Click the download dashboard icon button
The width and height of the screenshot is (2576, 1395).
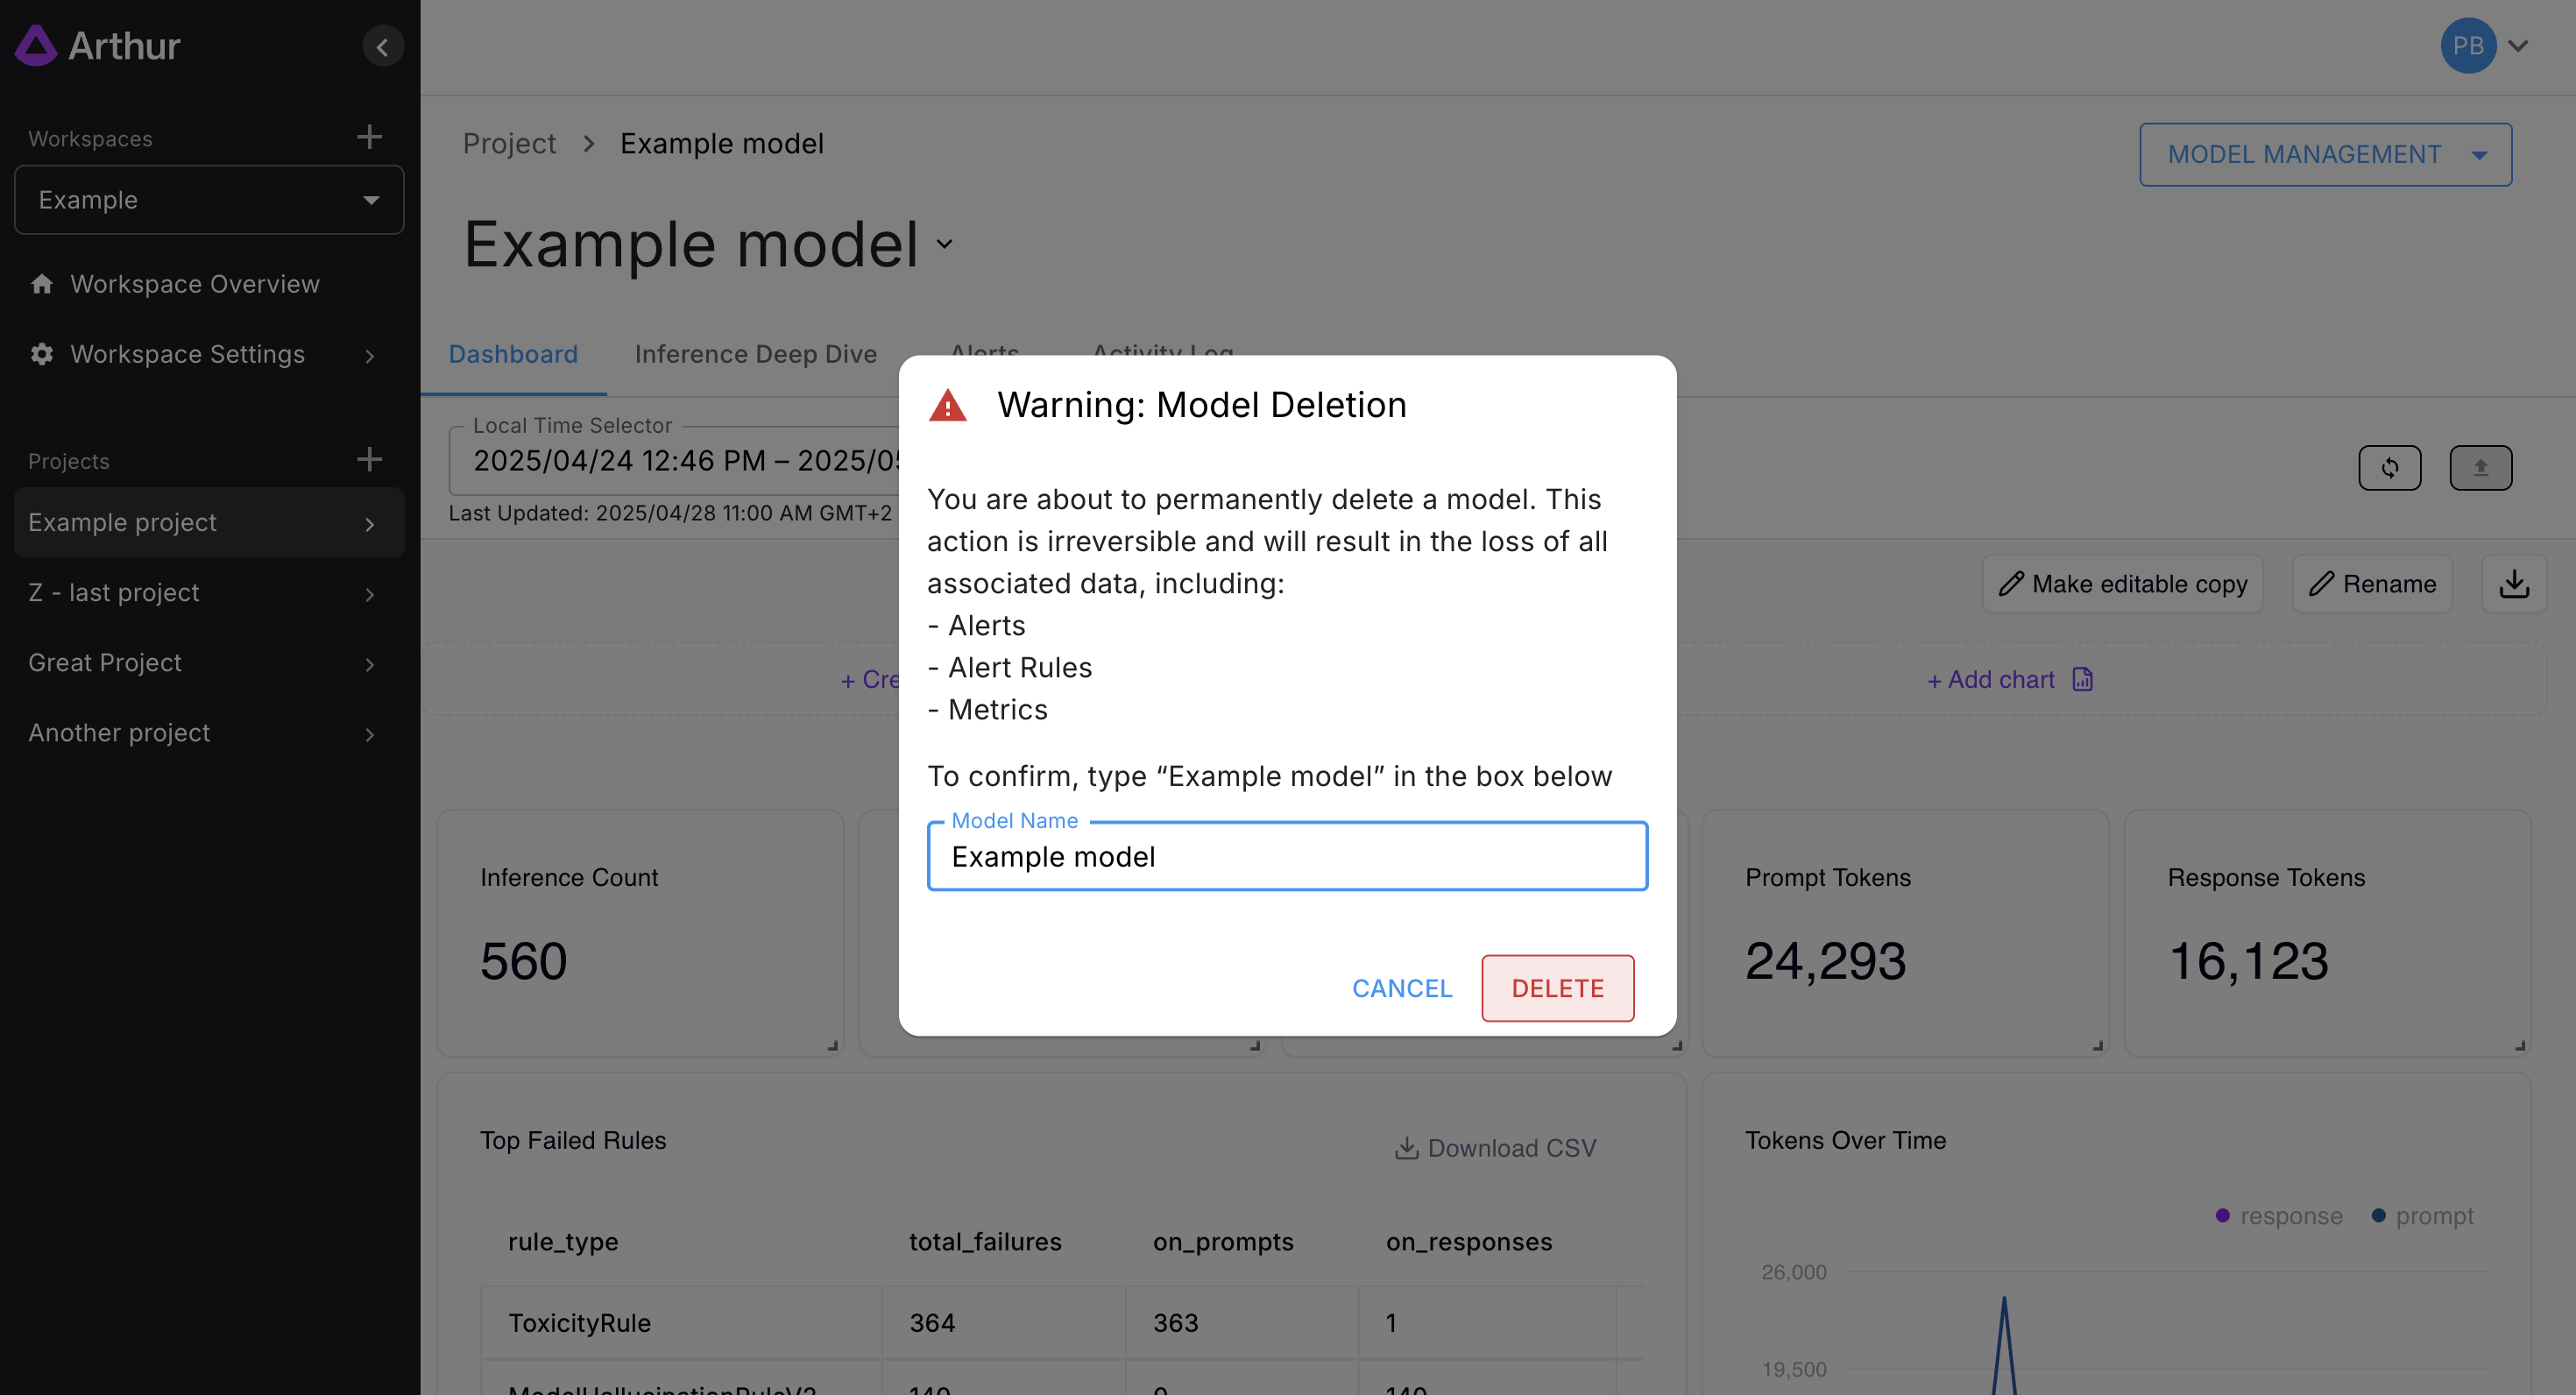pos(2514,584)
